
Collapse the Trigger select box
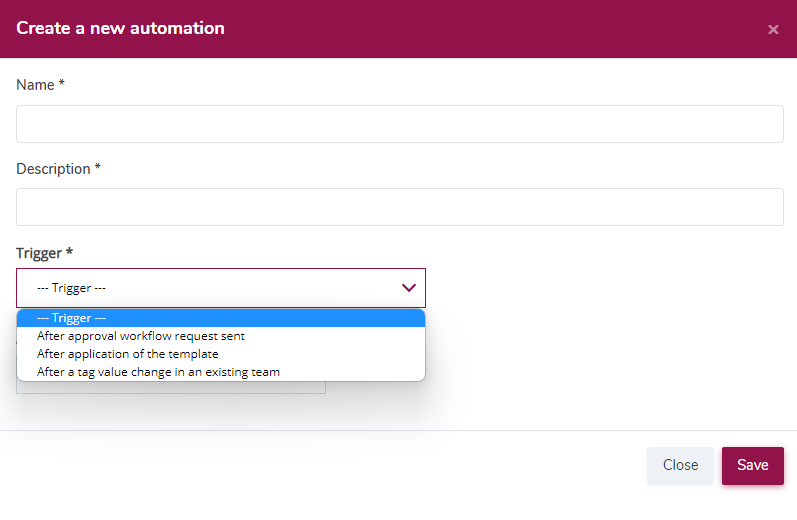tap(221, 288)
